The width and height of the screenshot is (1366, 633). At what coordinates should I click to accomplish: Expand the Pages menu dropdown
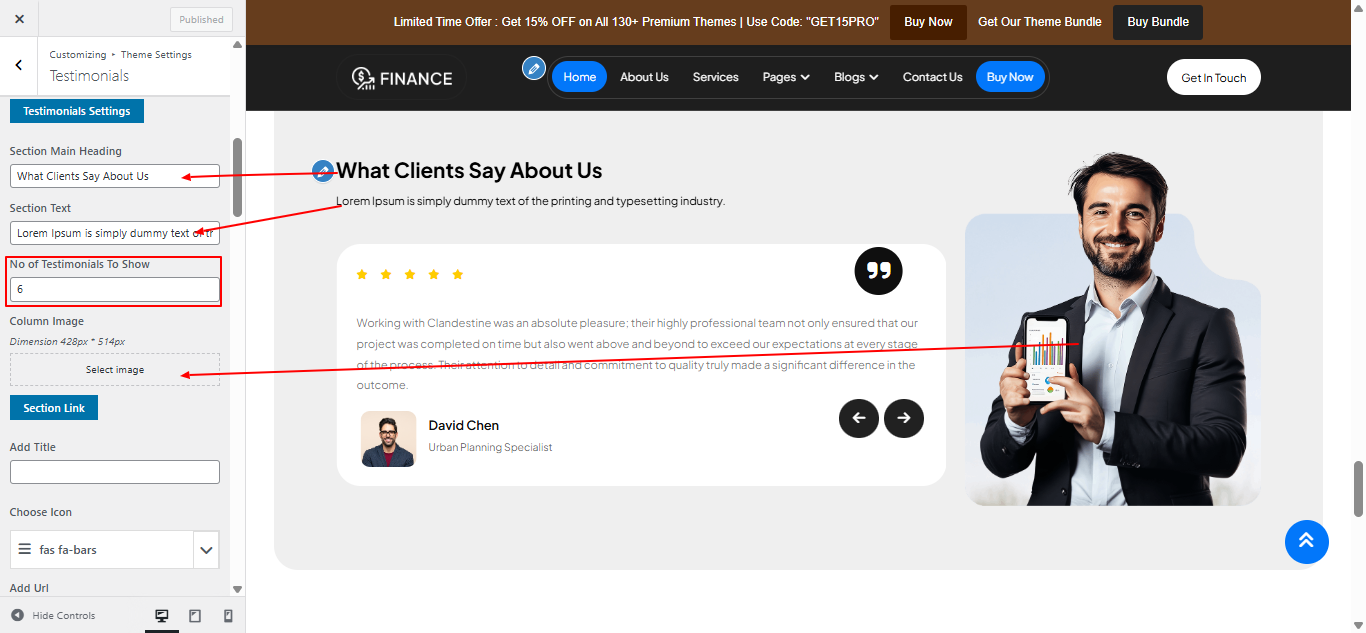click(785, 77)
